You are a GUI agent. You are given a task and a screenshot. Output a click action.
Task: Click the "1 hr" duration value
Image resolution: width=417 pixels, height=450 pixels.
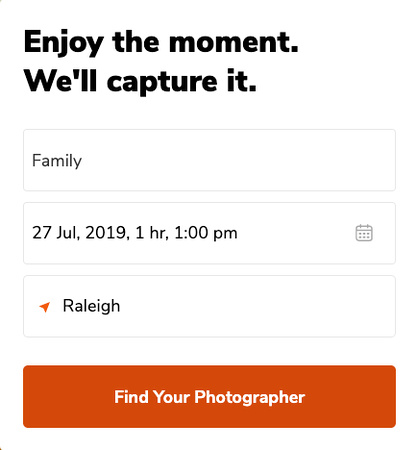pyautogui.click(x=150, y=233)
